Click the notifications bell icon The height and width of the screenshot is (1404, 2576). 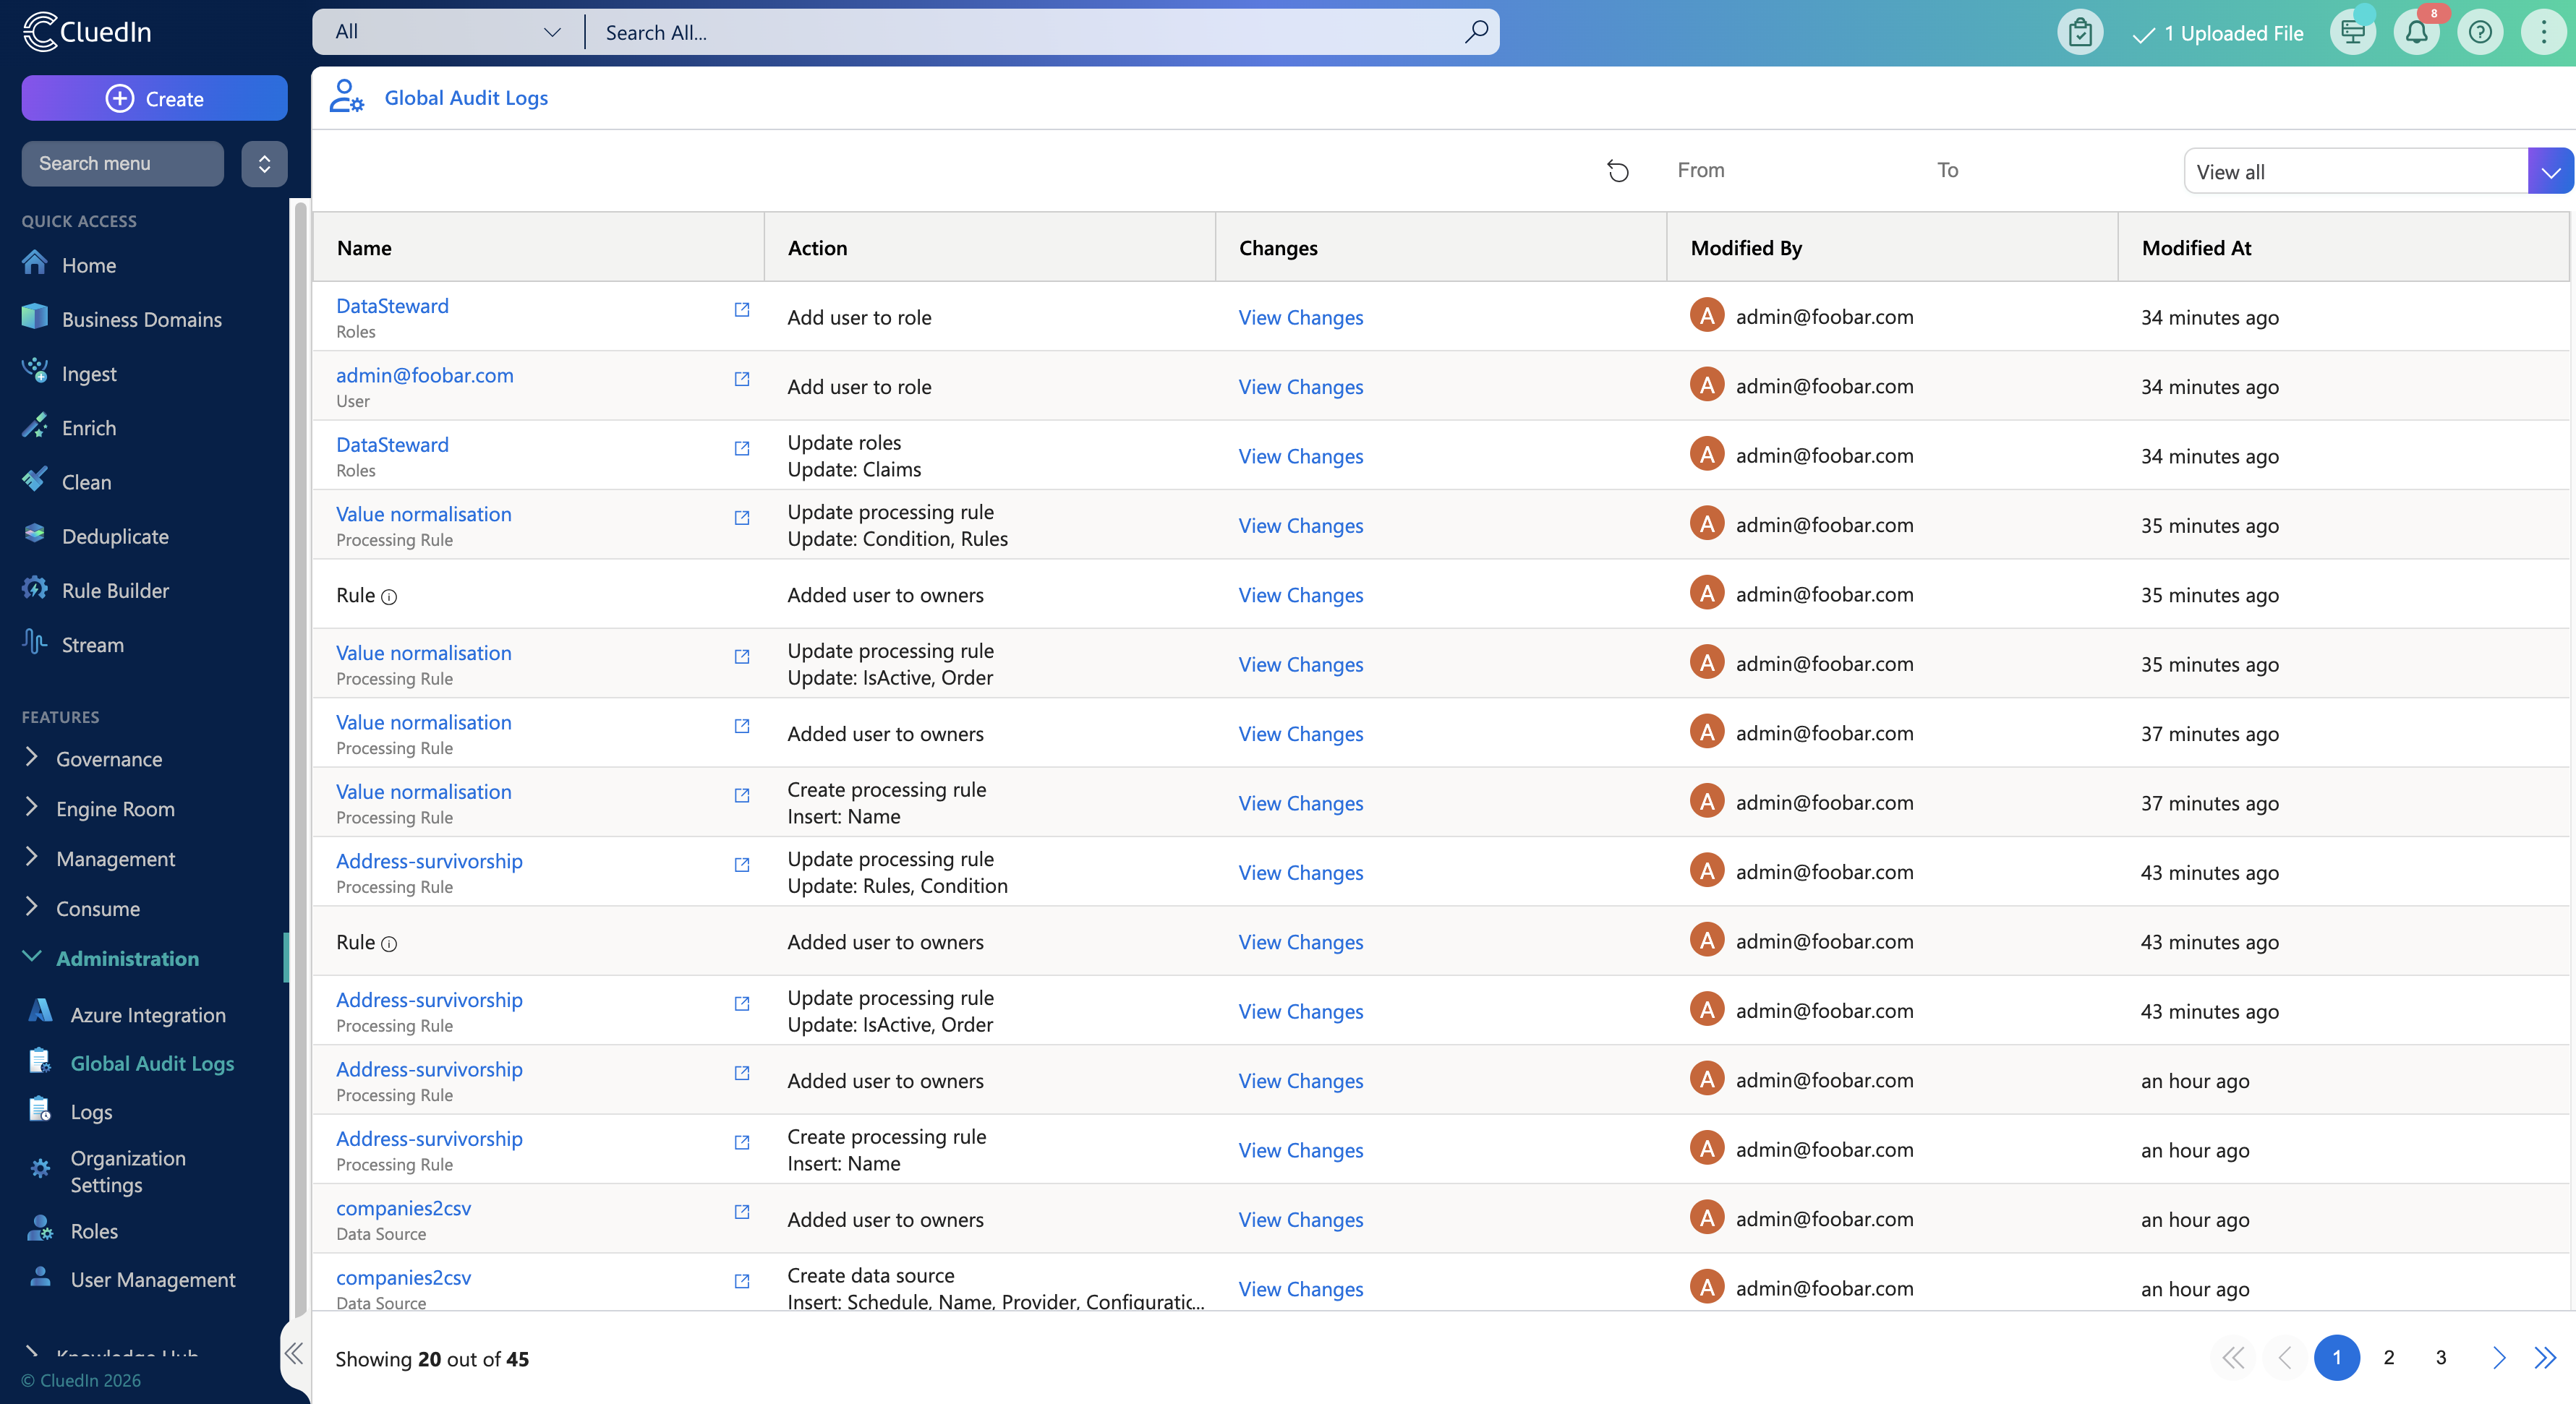pyautogui.click(x=2416, y=33)
